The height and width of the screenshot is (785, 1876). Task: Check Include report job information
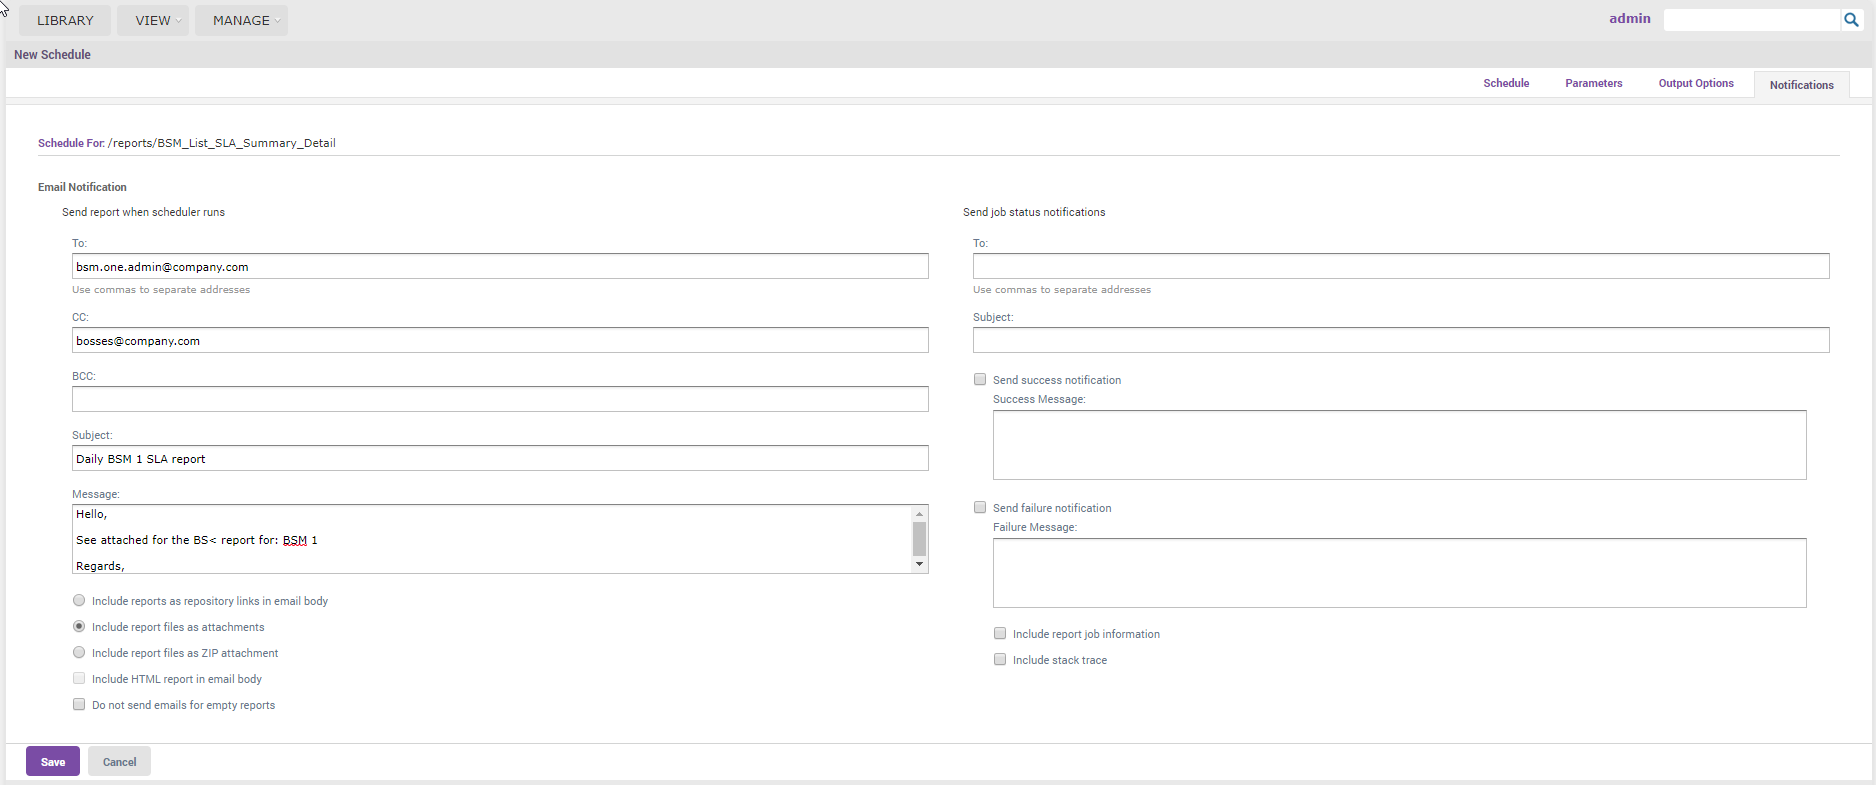1000,633
